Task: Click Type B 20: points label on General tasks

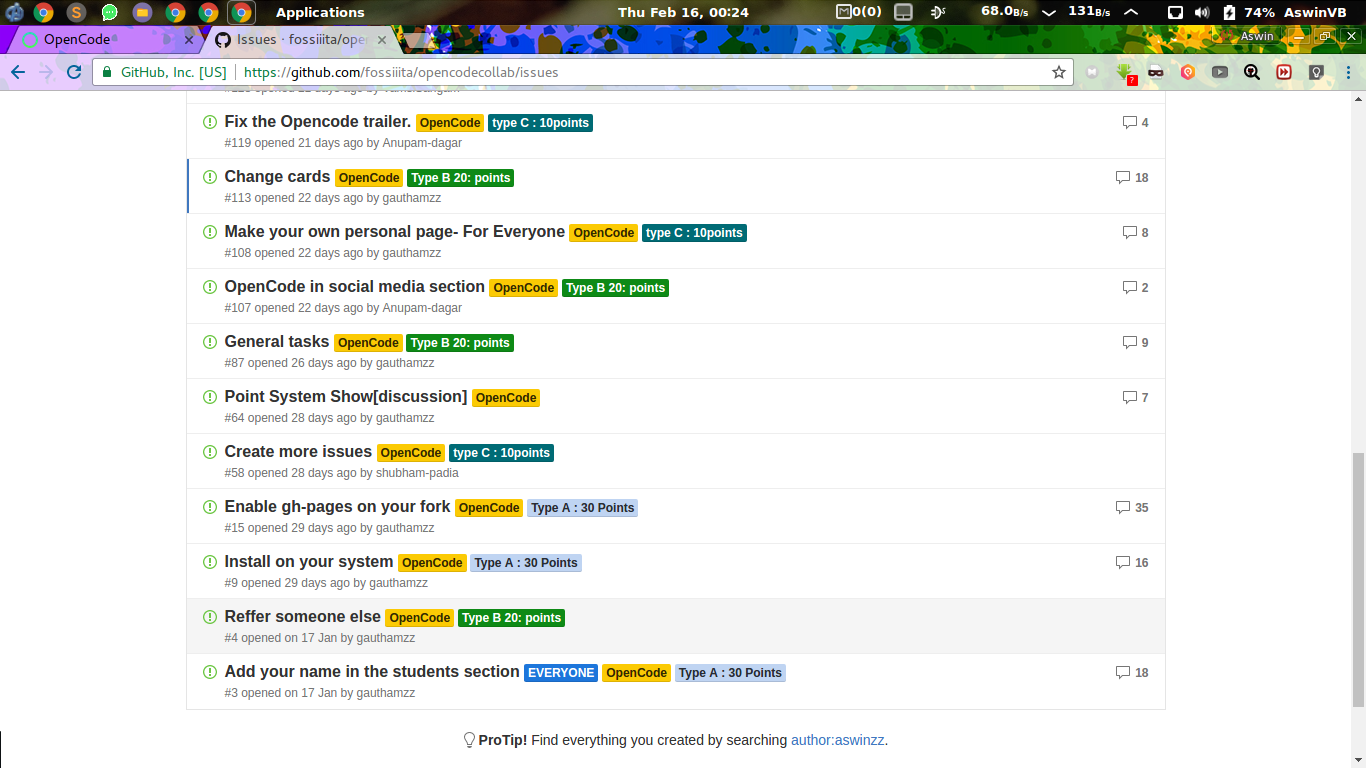Action: [x=460, y=343]
